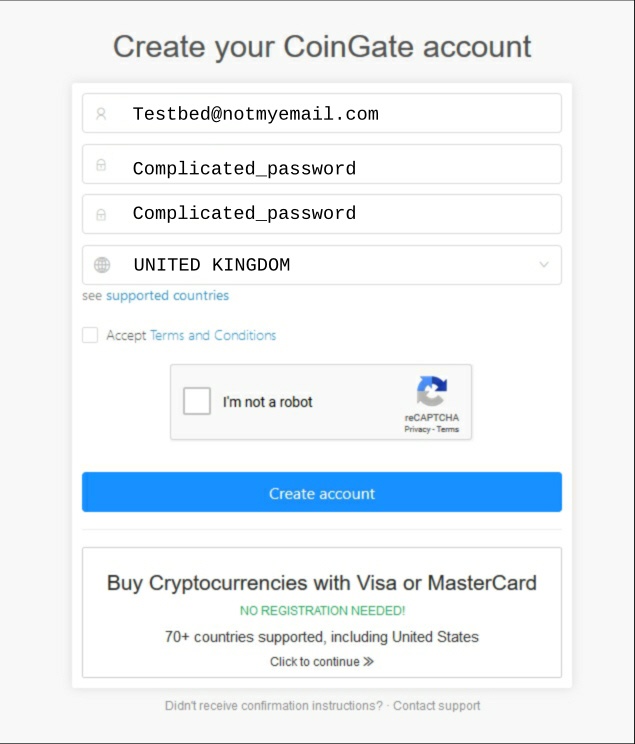The image size is (635, 744).
Task: Open the supported countries link
Action: (167, 296)
